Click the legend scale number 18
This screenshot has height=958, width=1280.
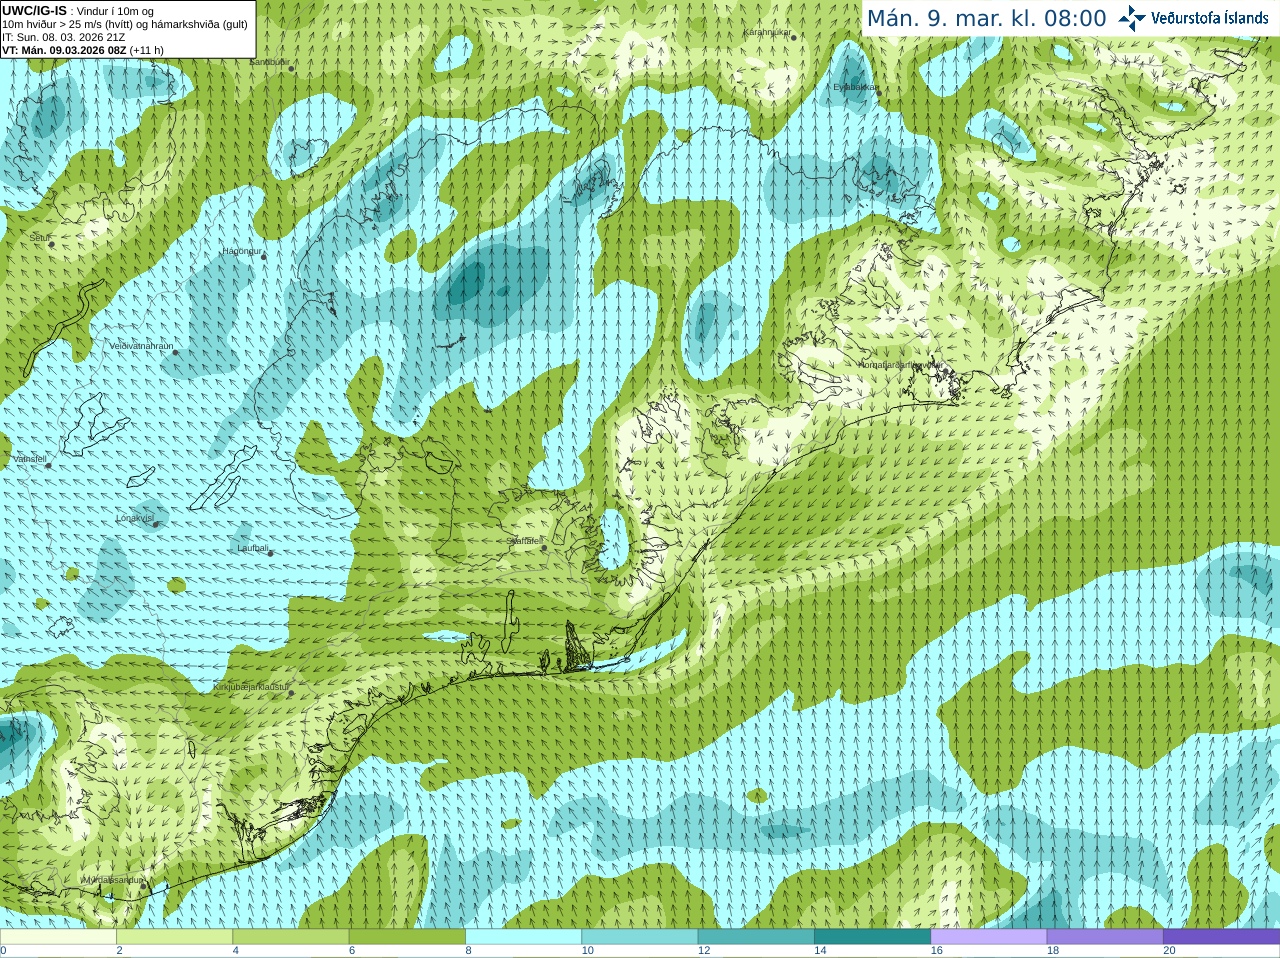(x=1053, y=950)
